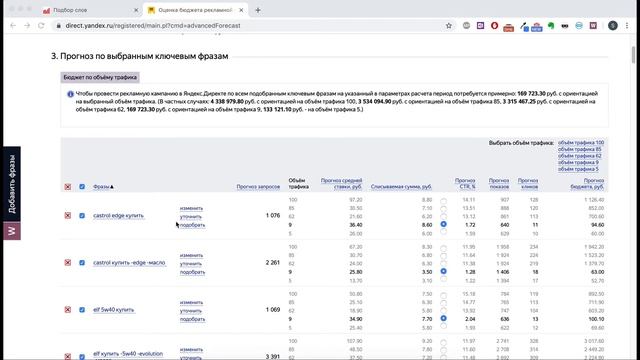Viewport: 640px width, 360px height.
Task: Go forward in browser history
Action: point(27,25)
